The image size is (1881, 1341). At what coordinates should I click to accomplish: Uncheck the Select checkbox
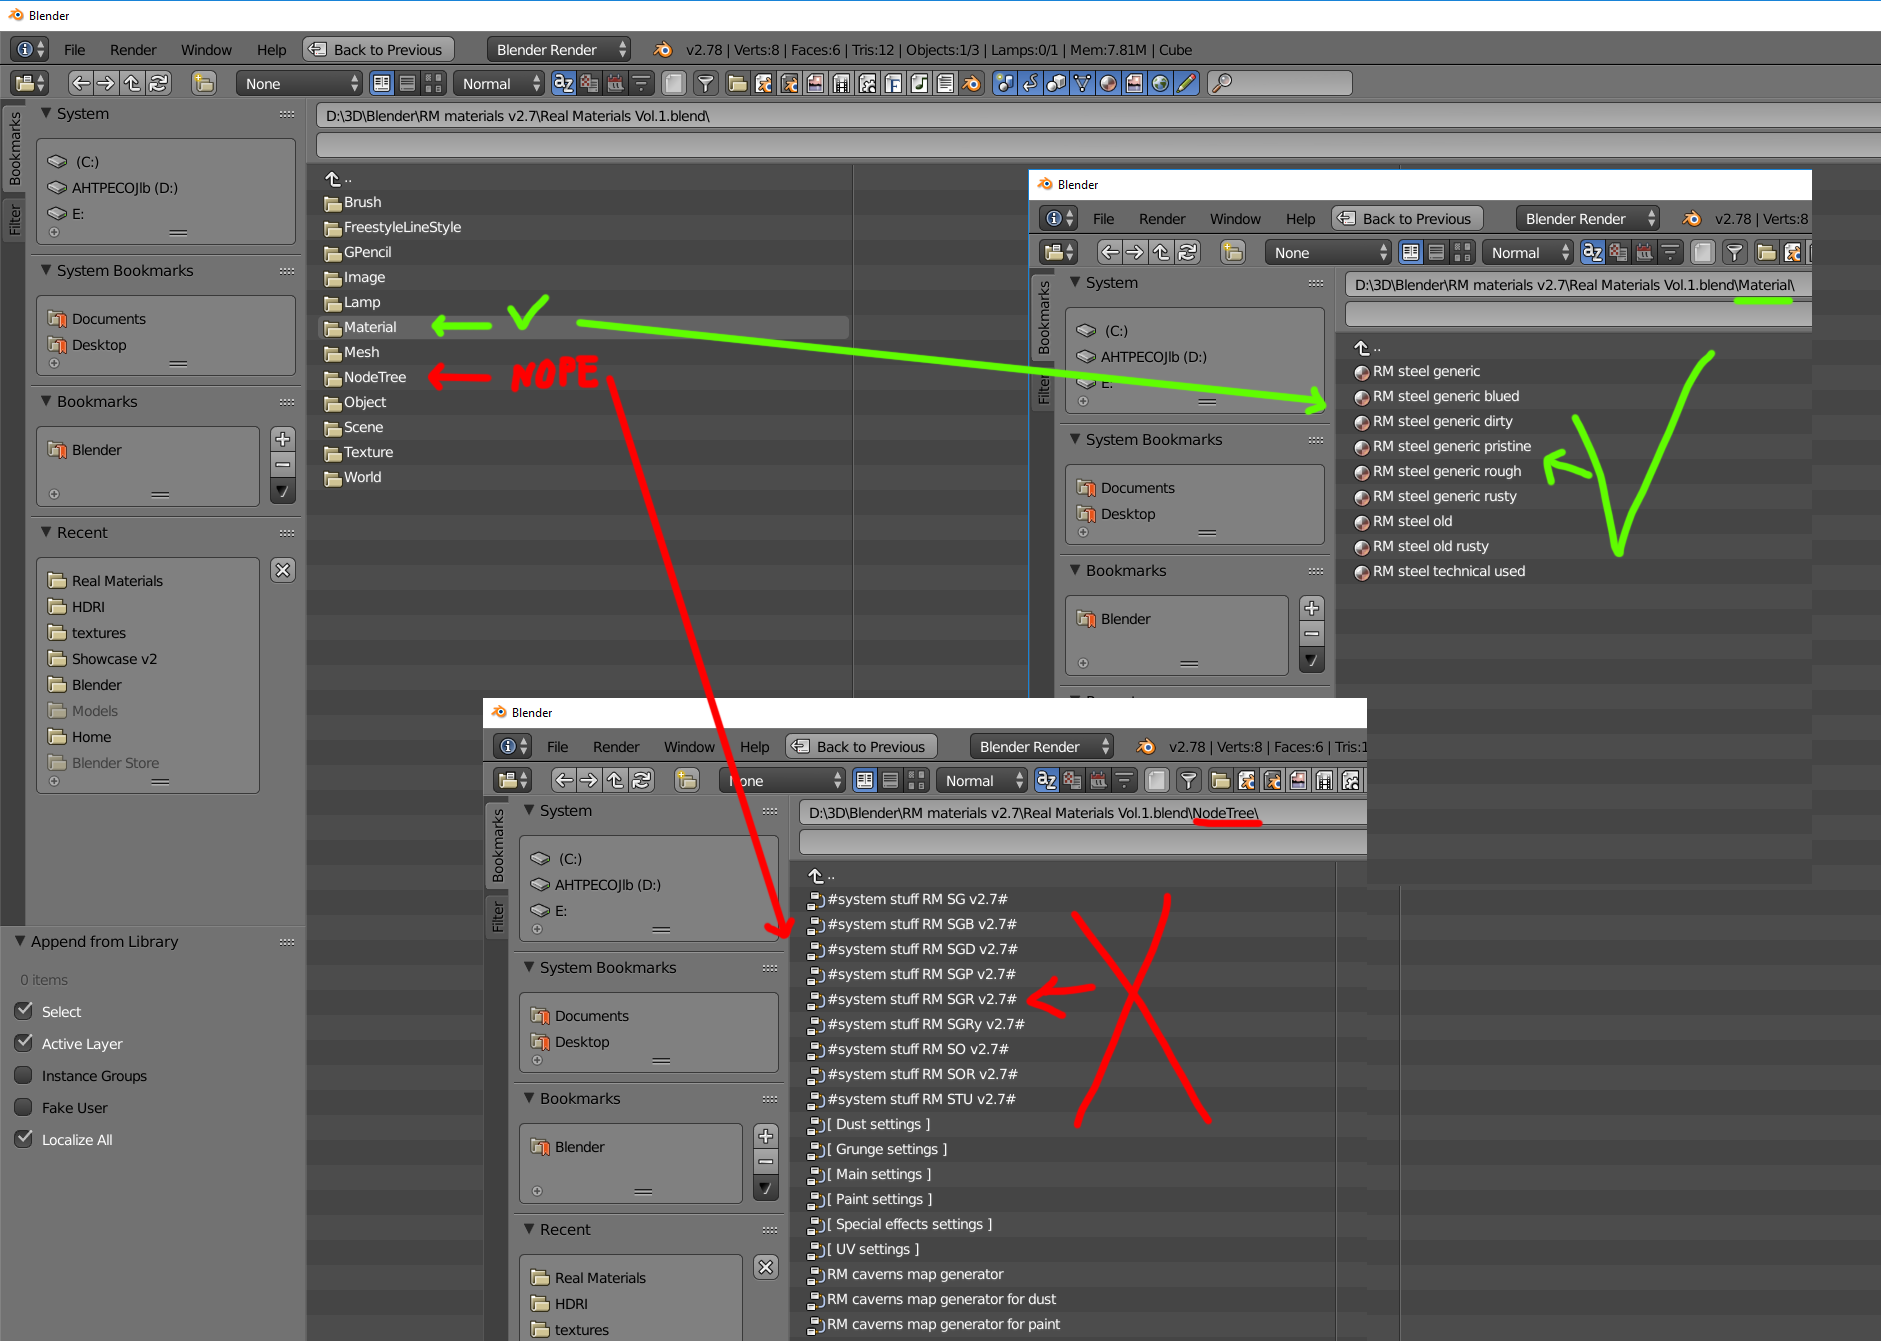click(24, 1011)
